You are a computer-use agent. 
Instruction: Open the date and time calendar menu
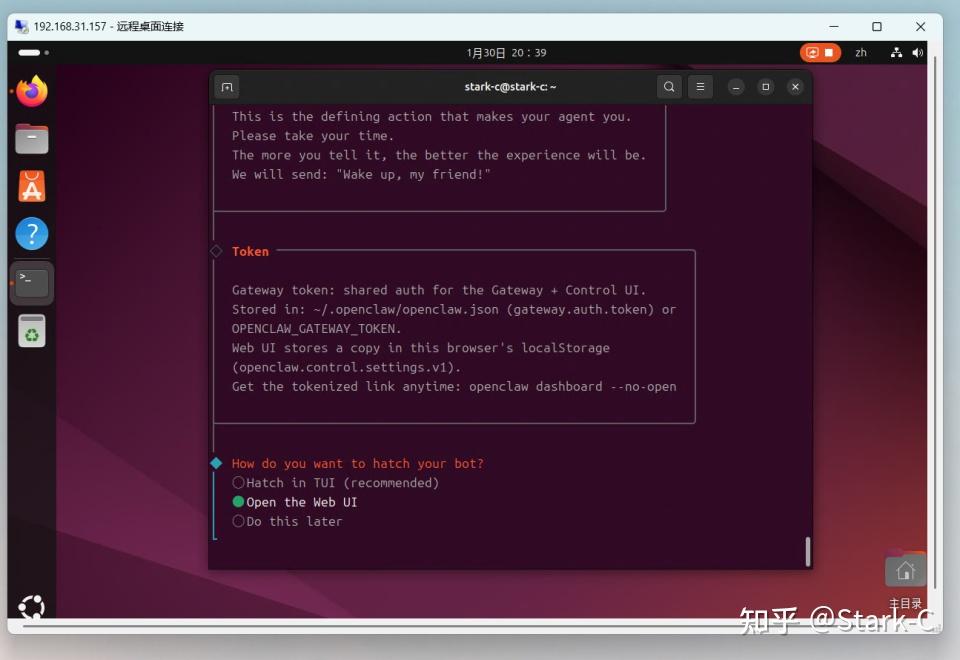[x=506, y=53]
